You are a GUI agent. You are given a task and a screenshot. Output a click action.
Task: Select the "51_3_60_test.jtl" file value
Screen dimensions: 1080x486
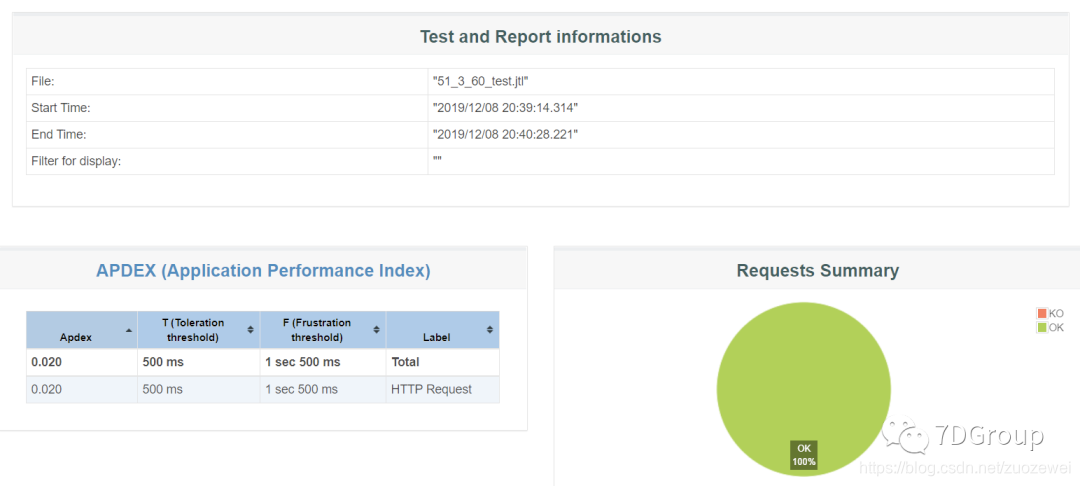coord(480,81)
